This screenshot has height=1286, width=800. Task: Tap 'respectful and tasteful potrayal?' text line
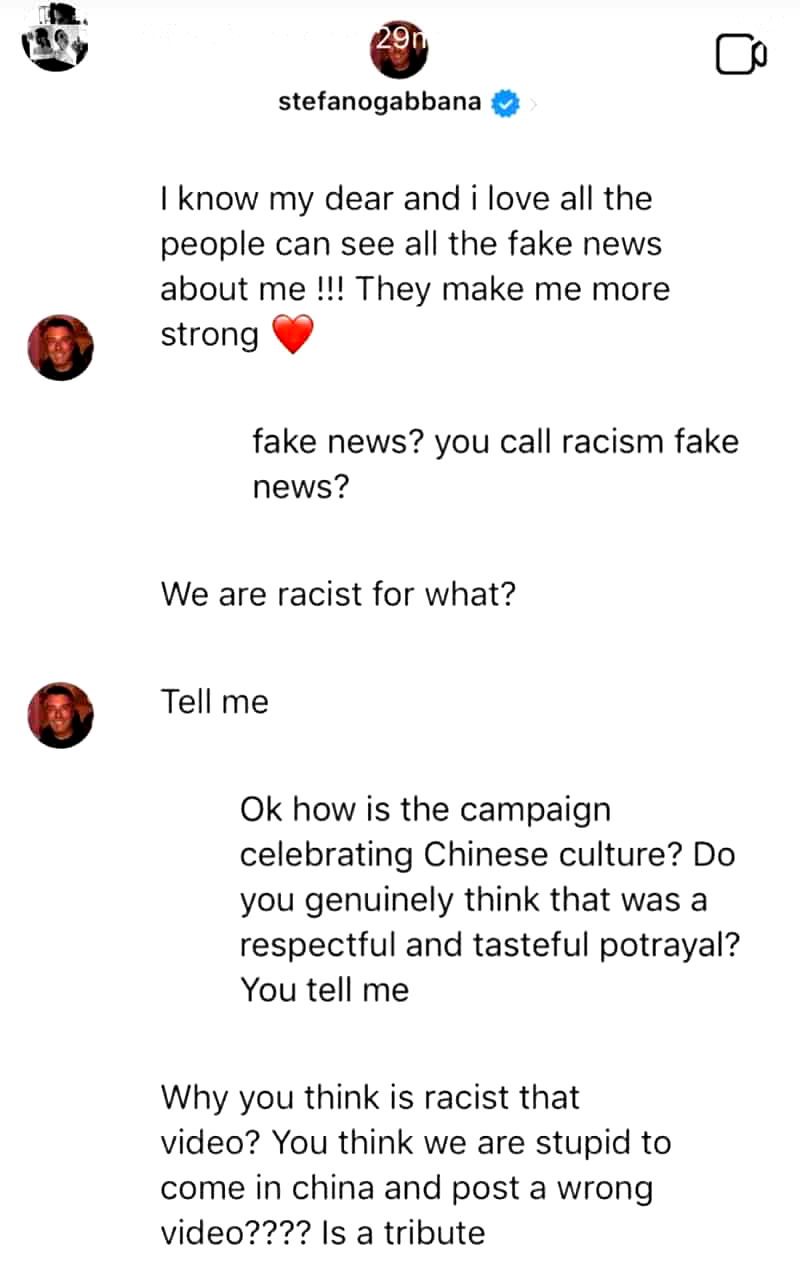tap(489, 945)
